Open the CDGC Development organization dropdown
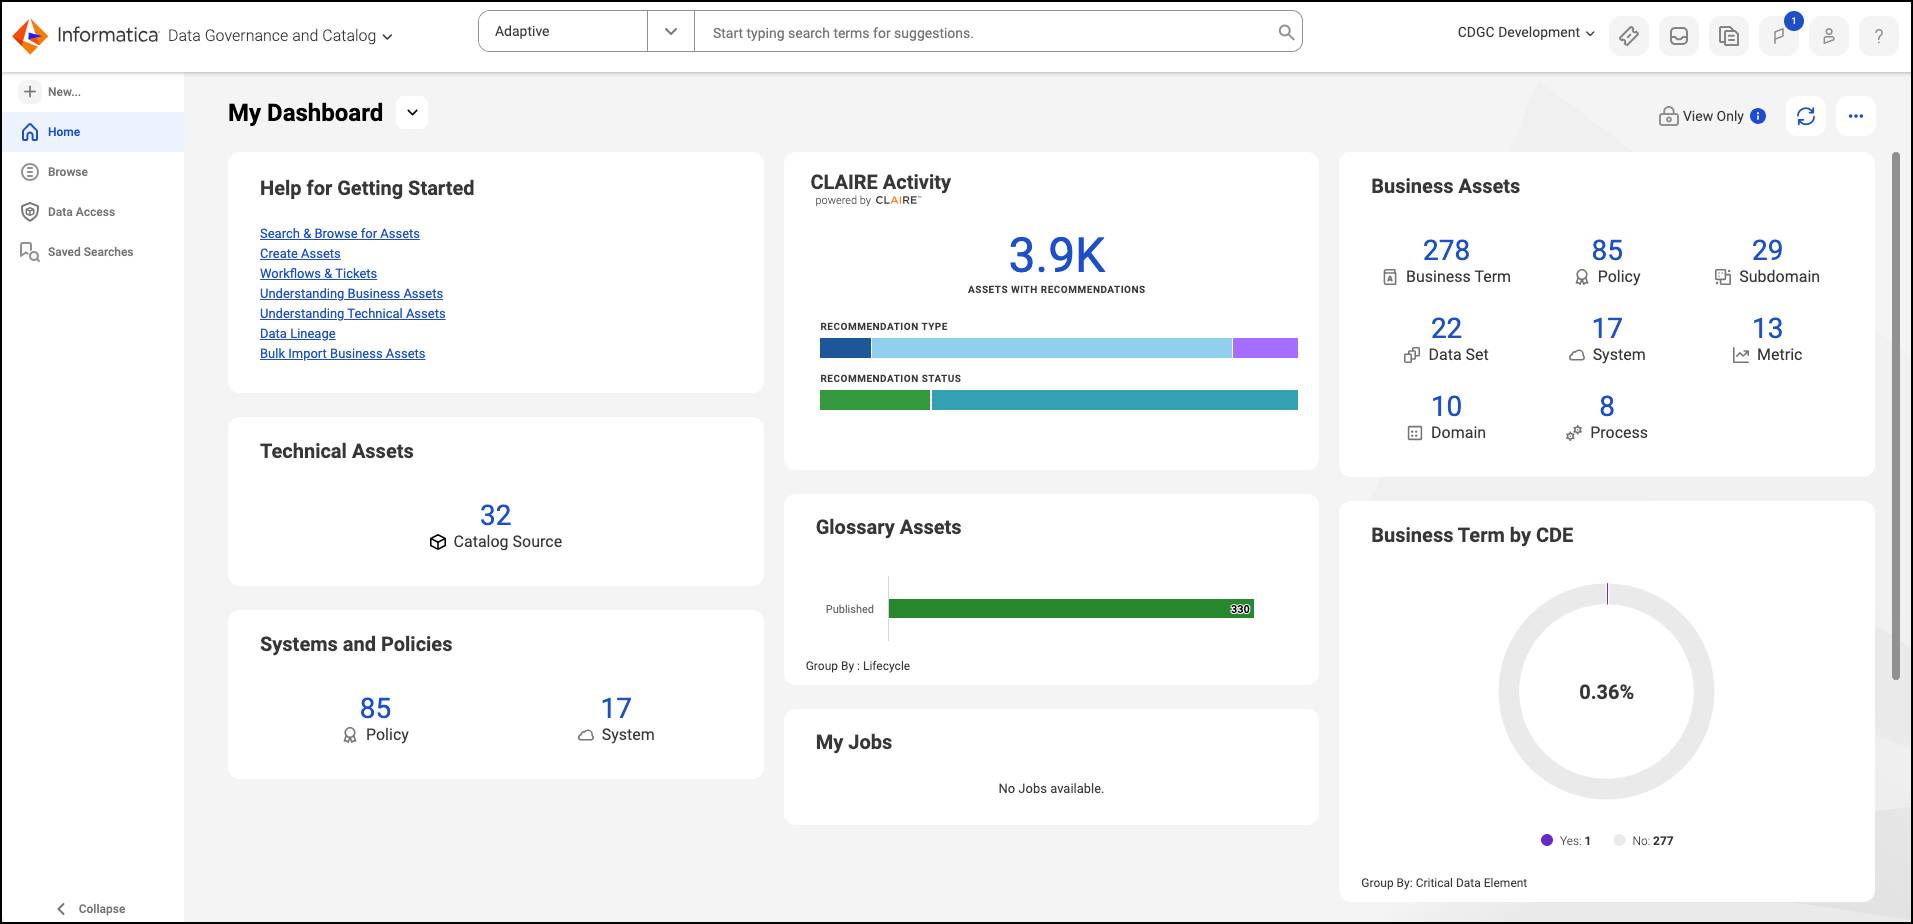 point(1526,32)
